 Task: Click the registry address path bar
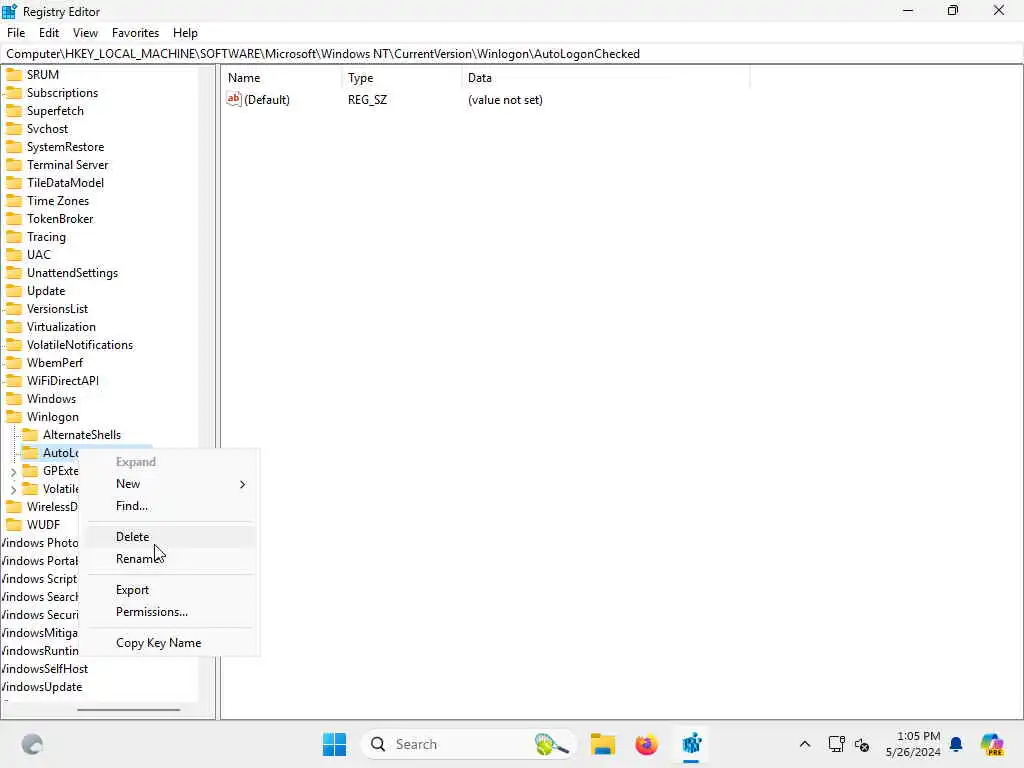pyautogui.click(x=512, y=54)
